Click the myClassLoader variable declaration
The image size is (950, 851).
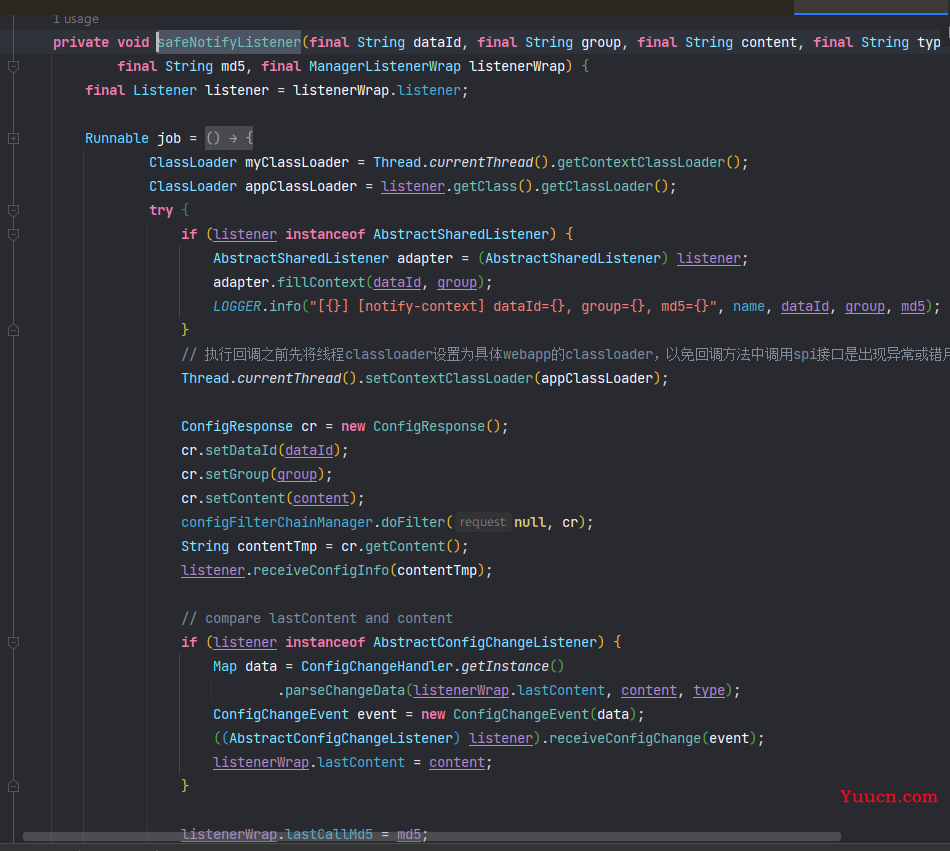point(297,162)
